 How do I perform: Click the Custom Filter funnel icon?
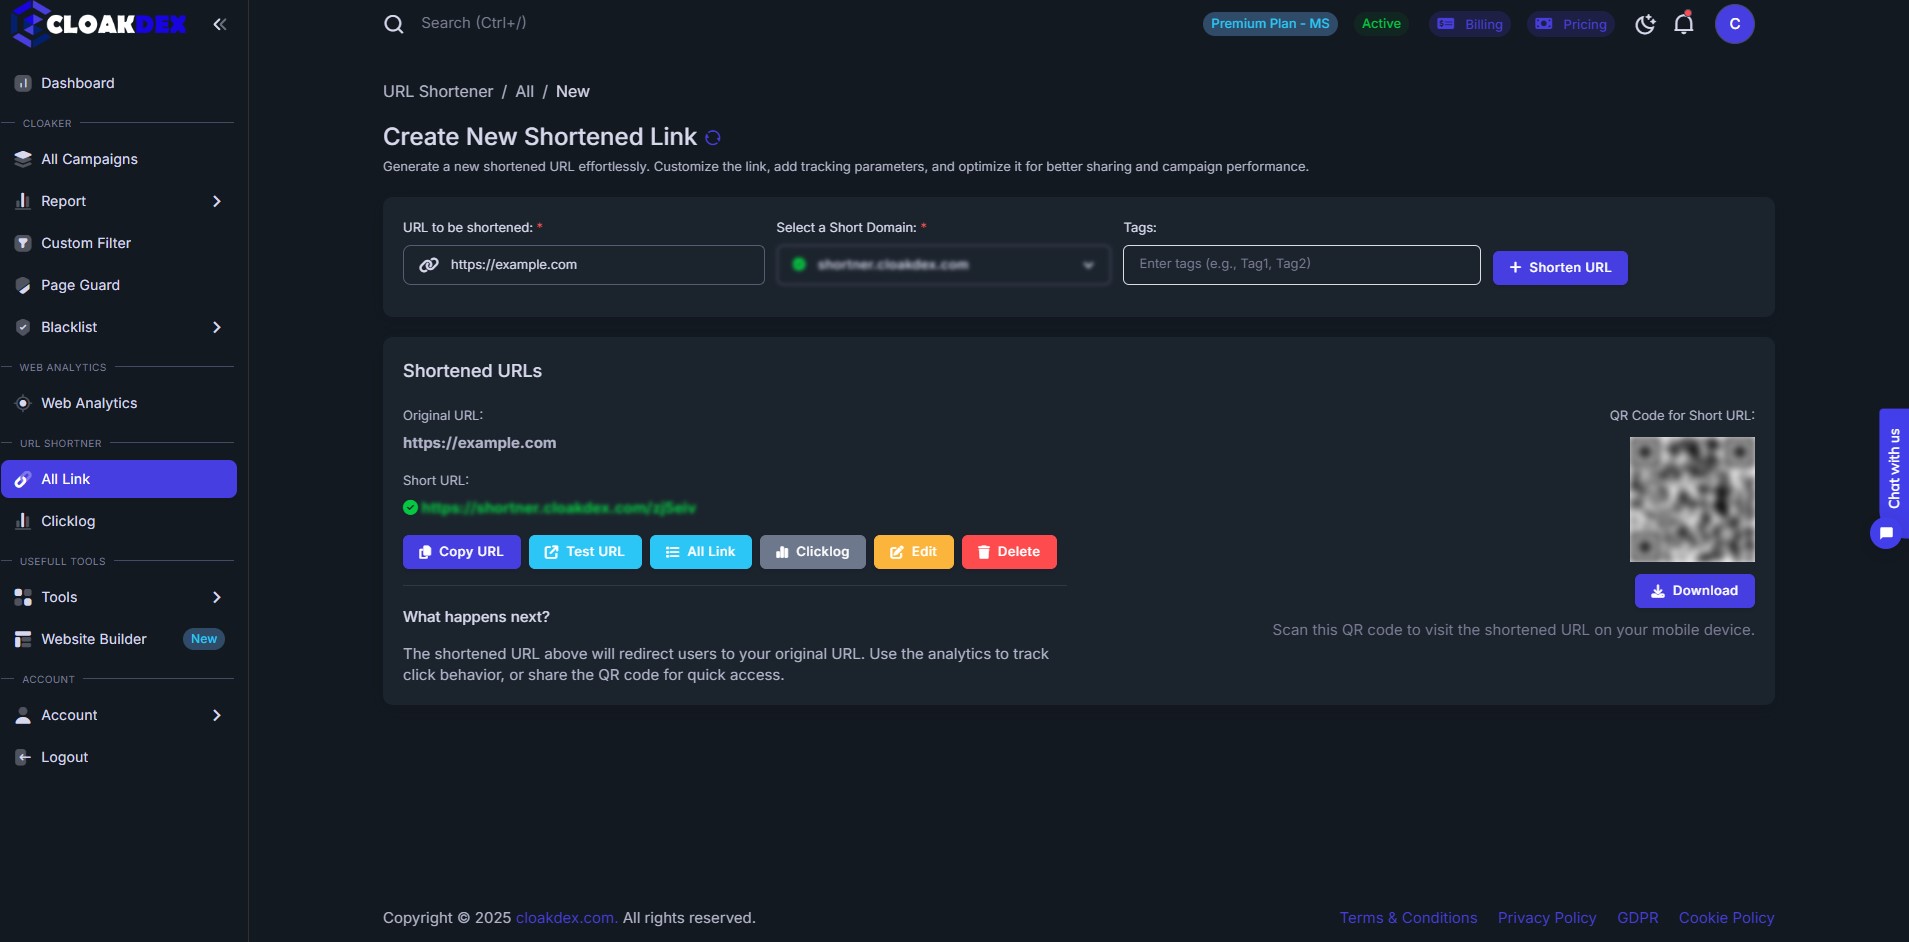(23, 243)
